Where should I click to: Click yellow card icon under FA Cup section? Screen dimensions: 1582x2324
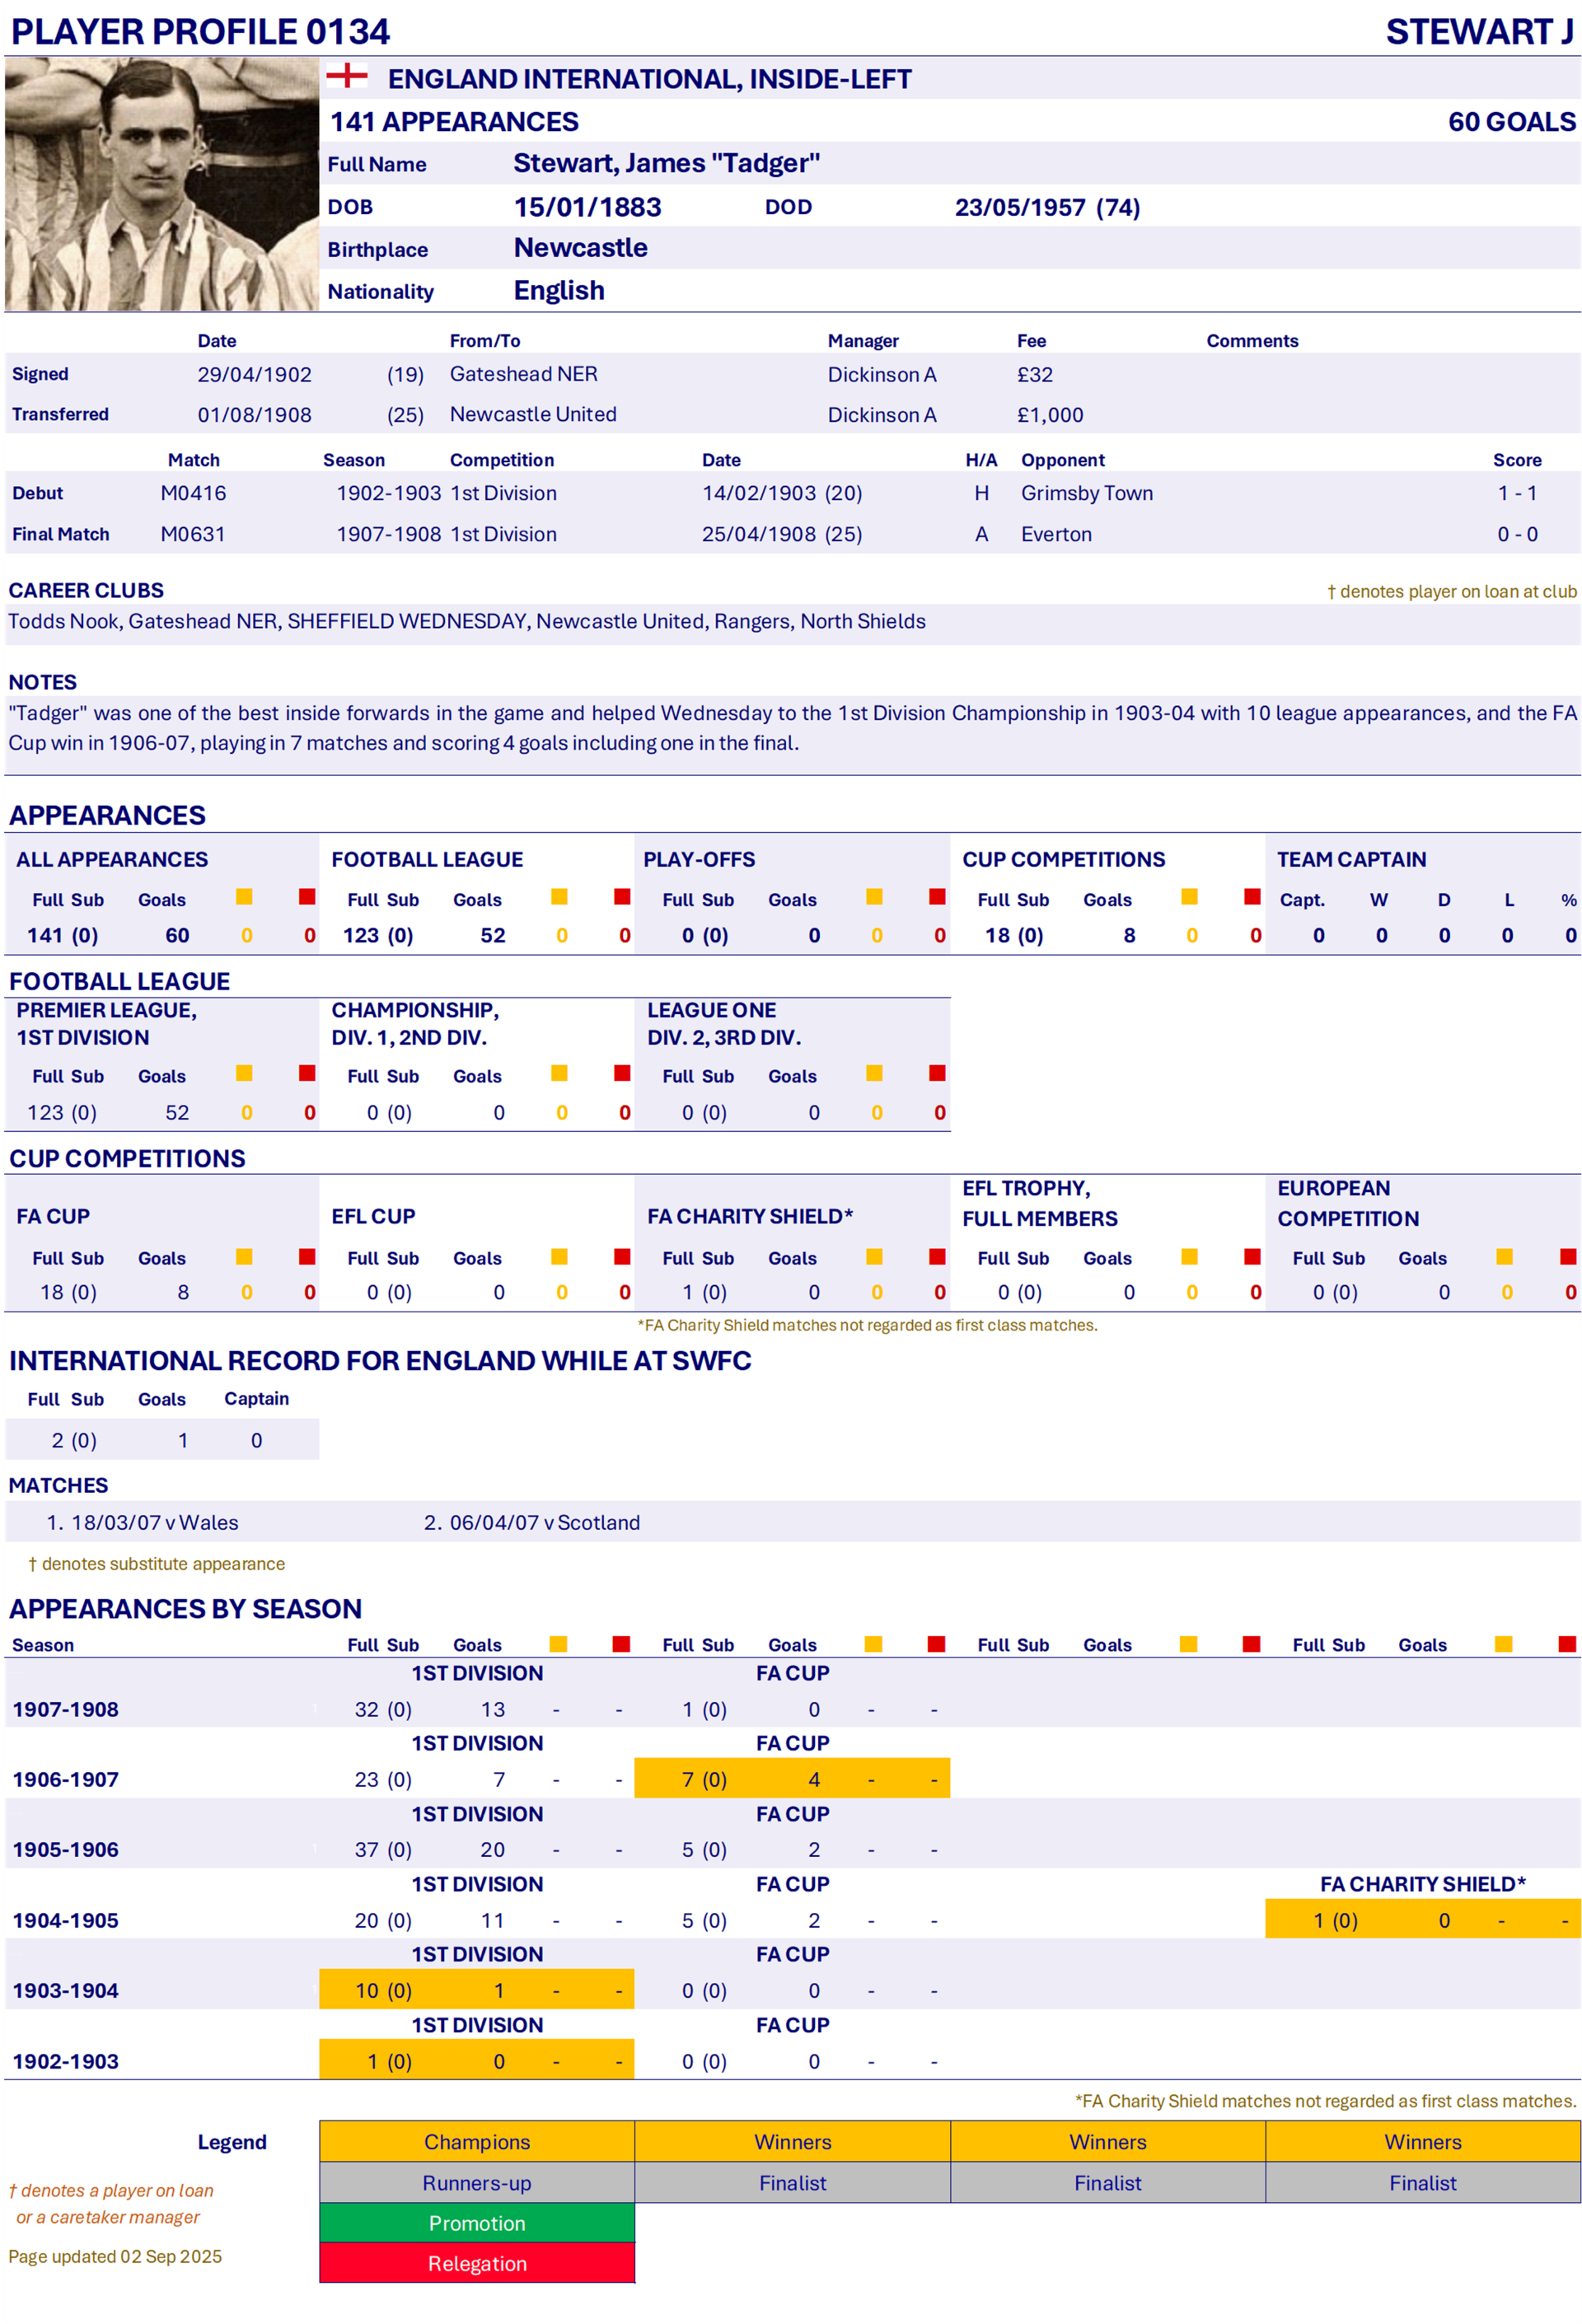click(x=244, y=1257)
